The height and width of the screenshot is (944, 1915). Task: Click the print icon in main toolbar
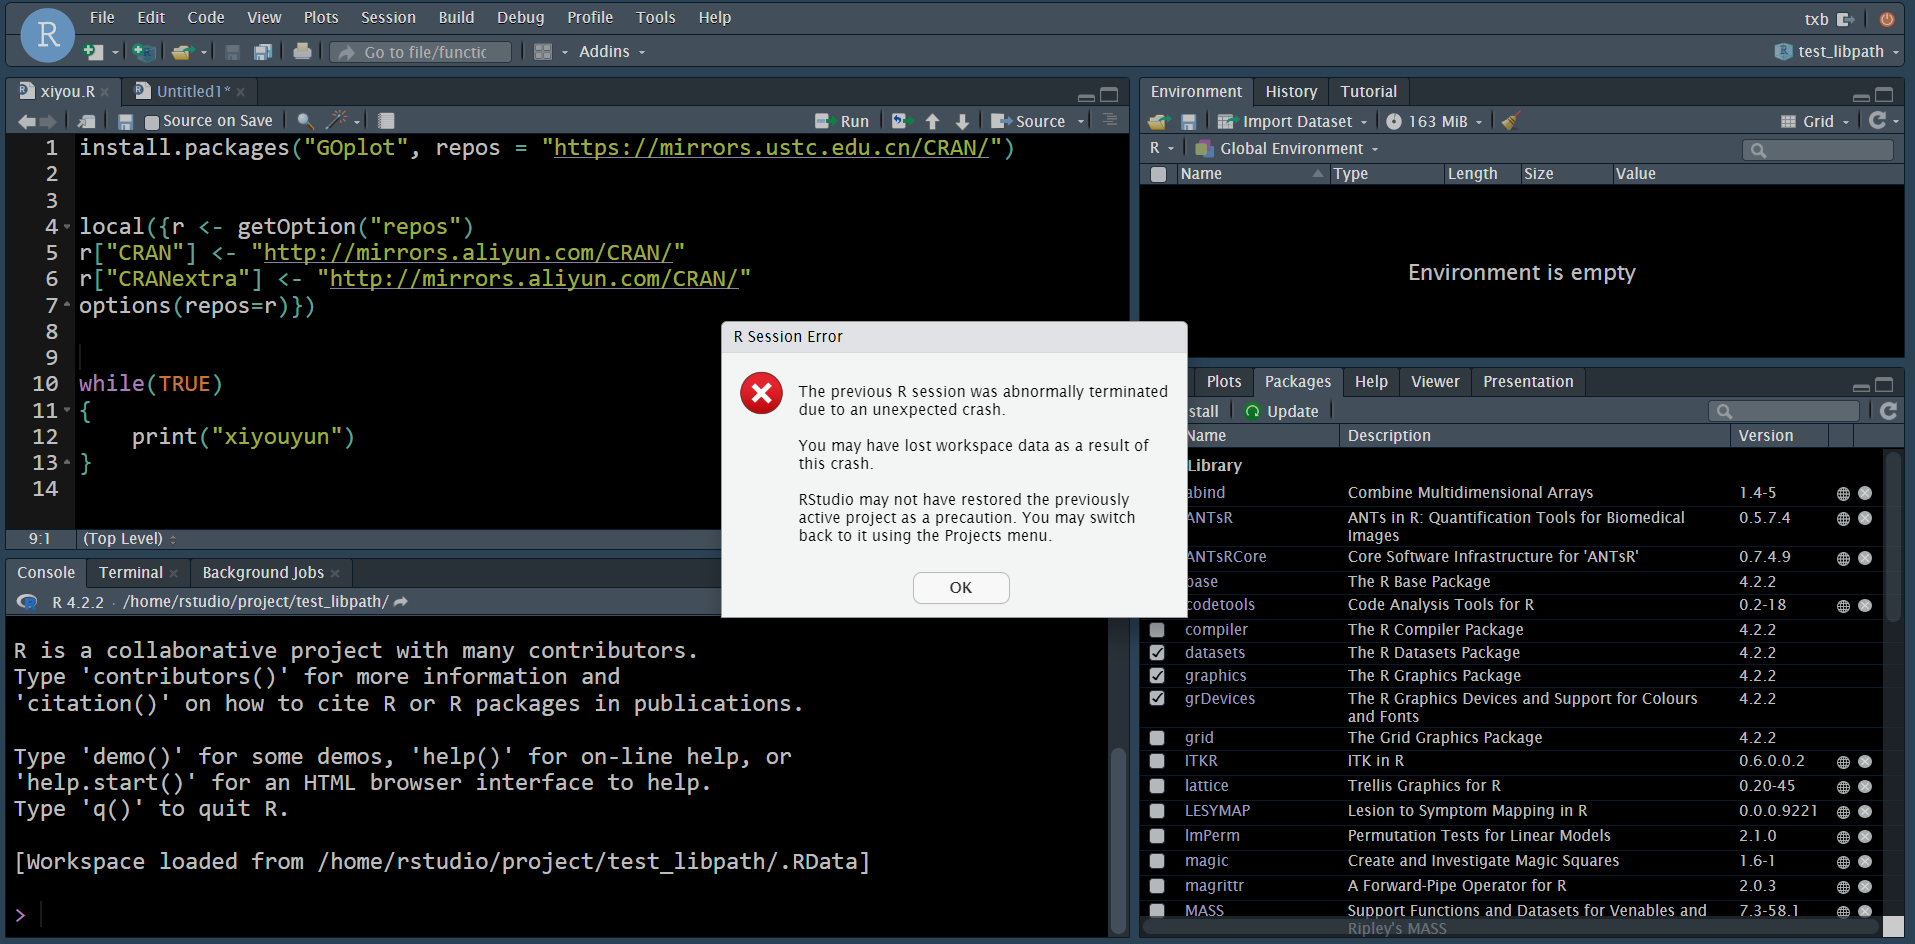point(302,52)
